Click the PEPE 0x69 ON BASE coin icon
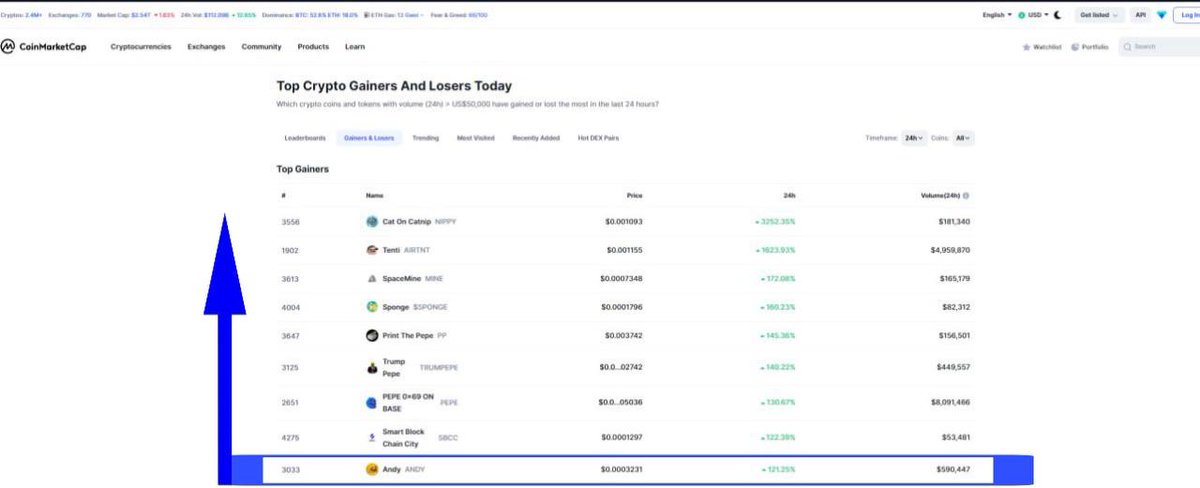The image size is (1200, 488). 372,402
